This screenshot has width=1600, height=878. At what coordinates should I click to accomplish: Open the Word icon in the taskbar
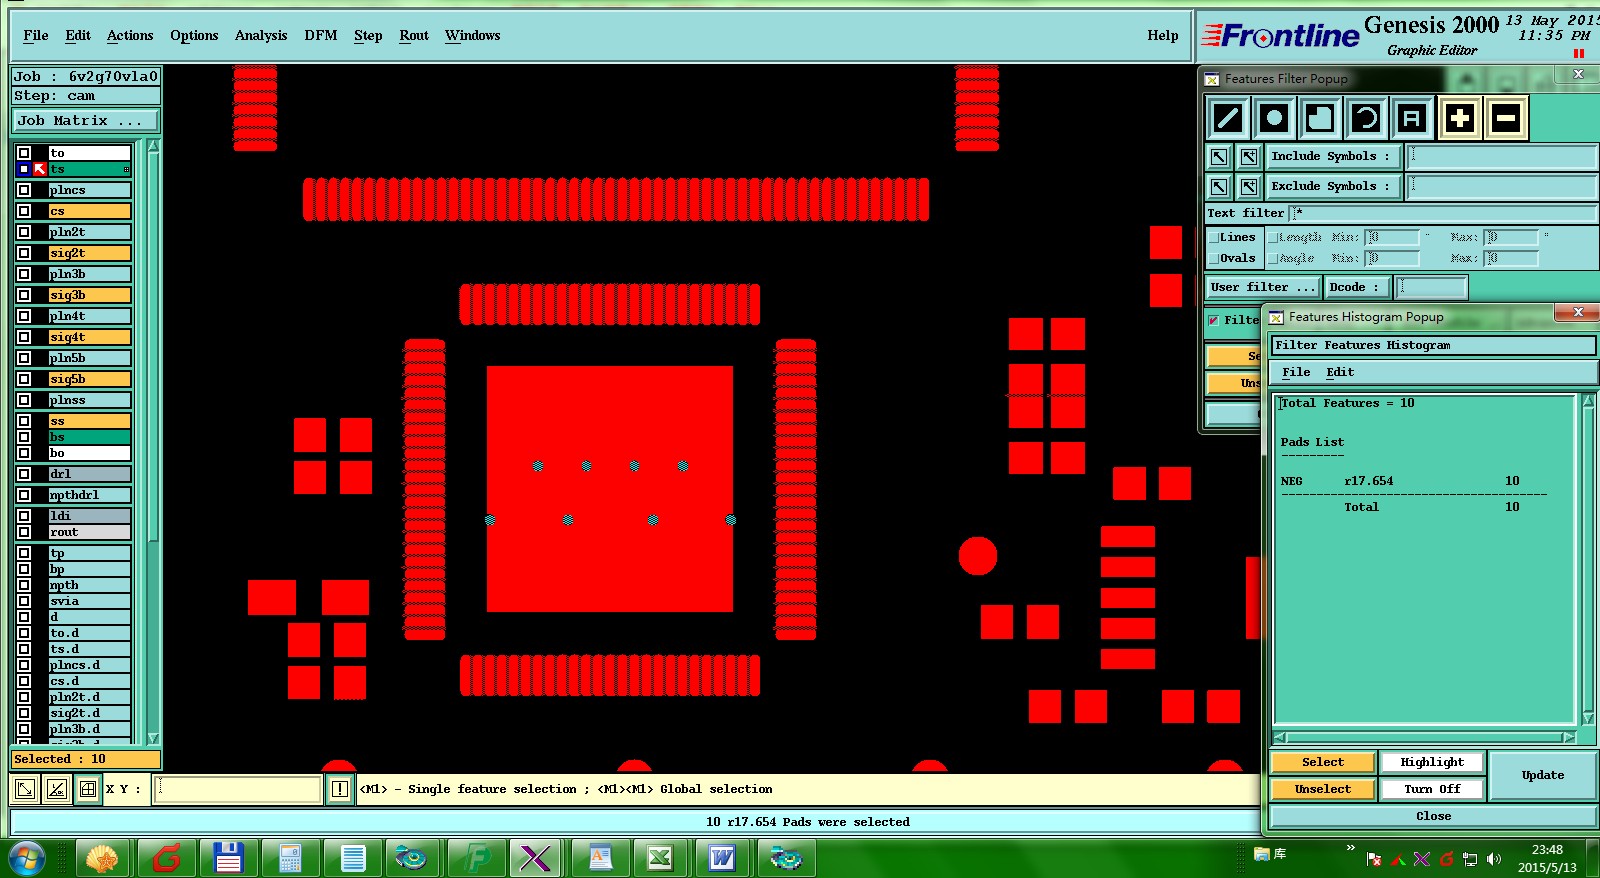point(722,858)
